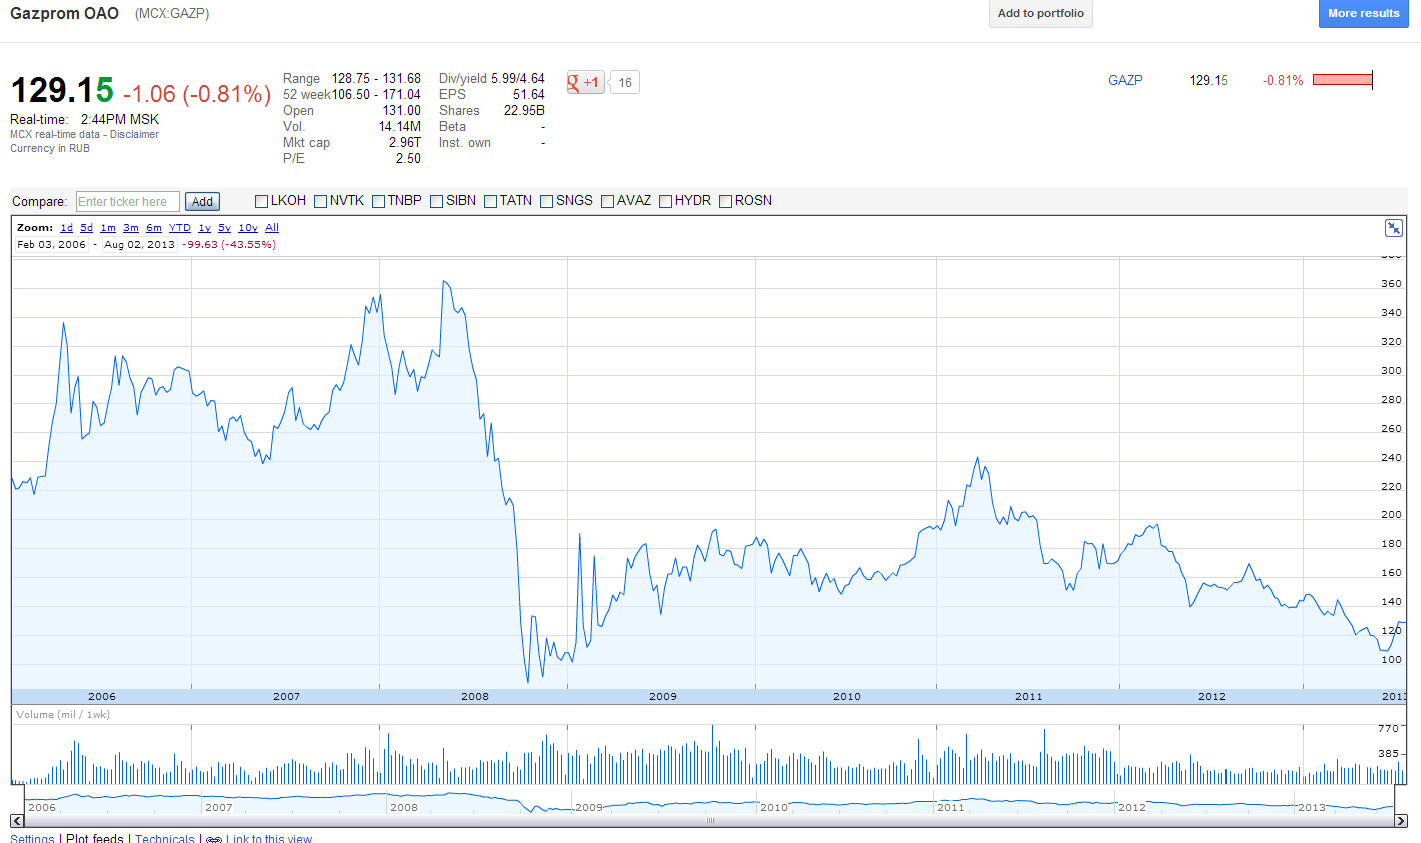Click the Real-time 2:44PM MSK timestamp

pyautogui.click(x=85, y=119)
